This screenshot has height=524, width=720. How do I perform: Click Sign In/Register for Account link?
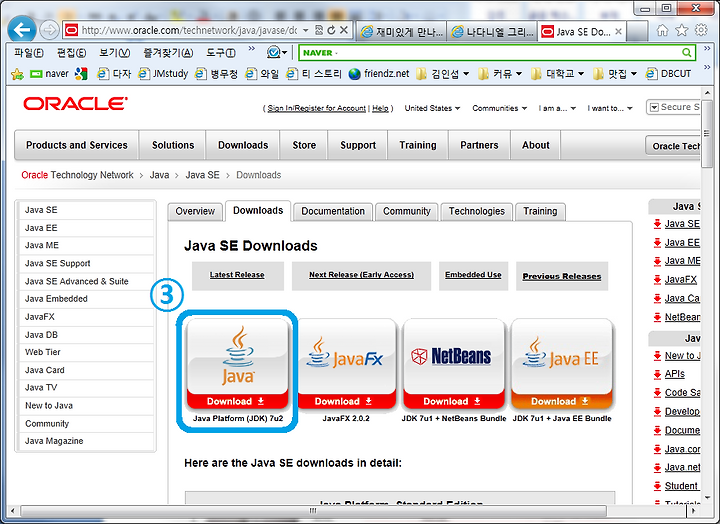tap(316, 108)
